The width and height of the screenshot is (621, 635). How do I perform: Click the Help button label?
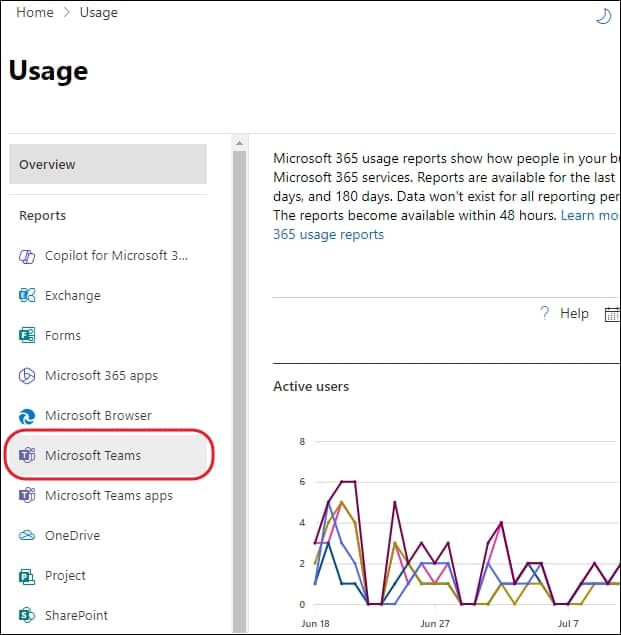pos(574,313)
